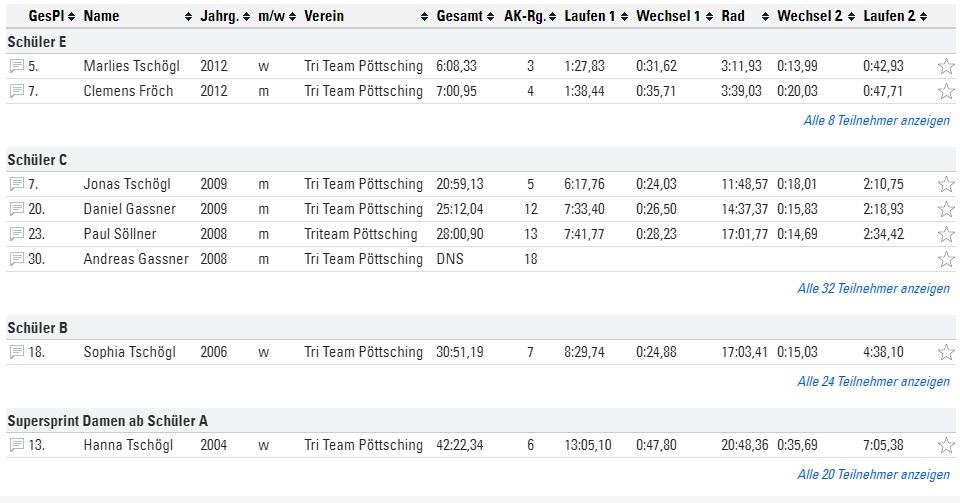Sort table by Name column arrows

pos(188,17)
